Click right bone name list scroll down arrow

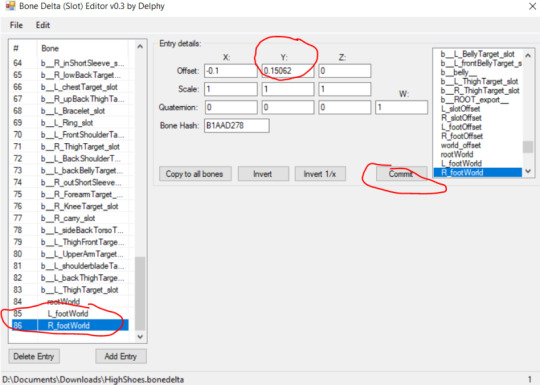pyautogui.click(x=528, y=171)
